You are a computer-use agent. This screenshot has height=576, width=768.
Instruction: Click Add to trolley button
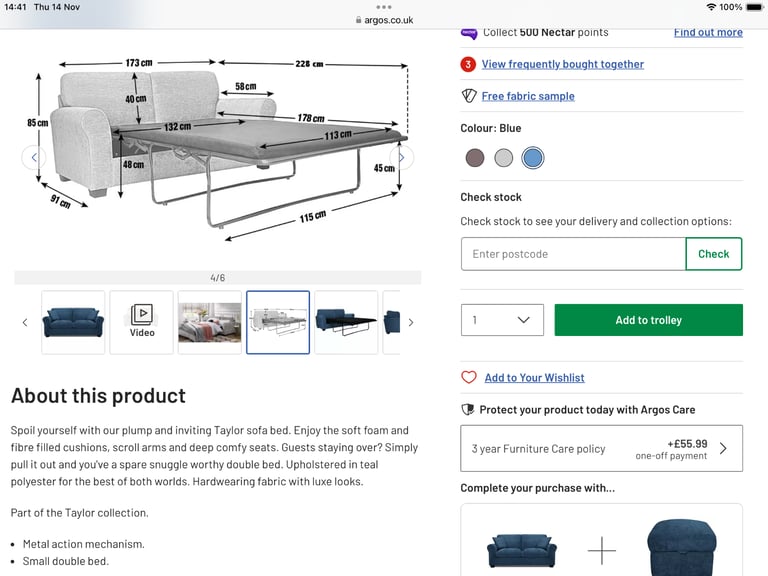648,320
